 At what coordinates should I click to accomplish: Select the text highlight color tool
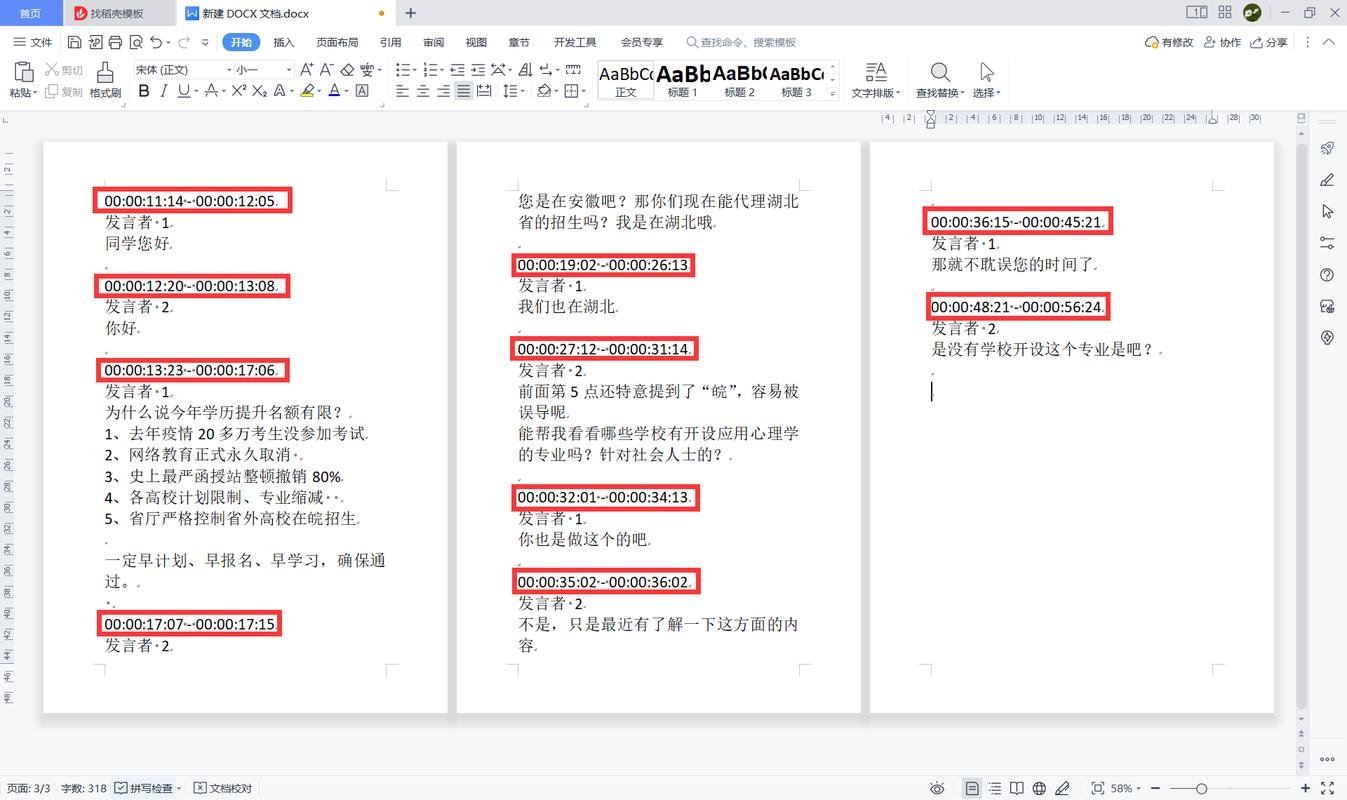tap(307, 91)
